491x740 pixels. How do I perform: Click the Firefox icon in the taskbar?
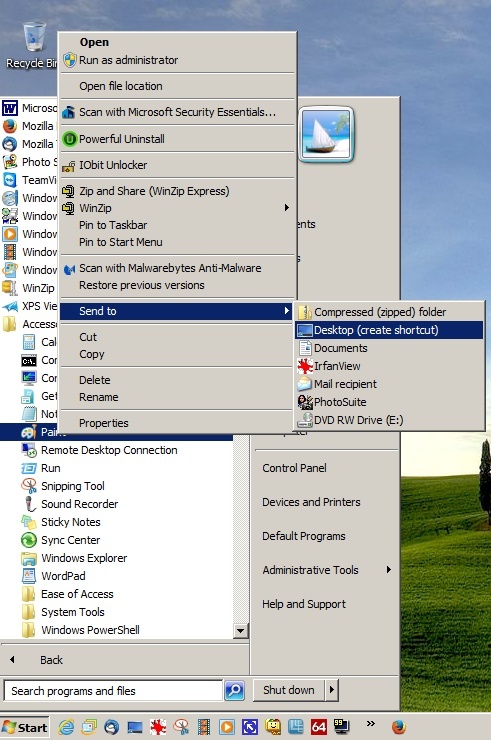(x=398, y=727)
